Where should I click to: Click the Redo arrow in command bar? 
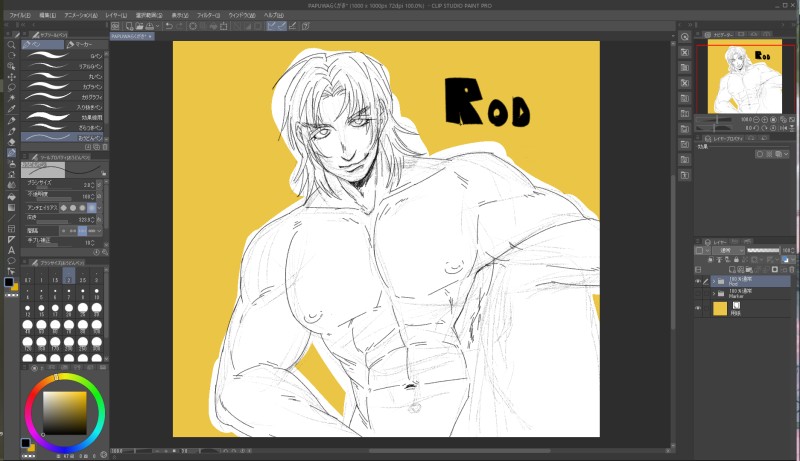pos(179,26)
